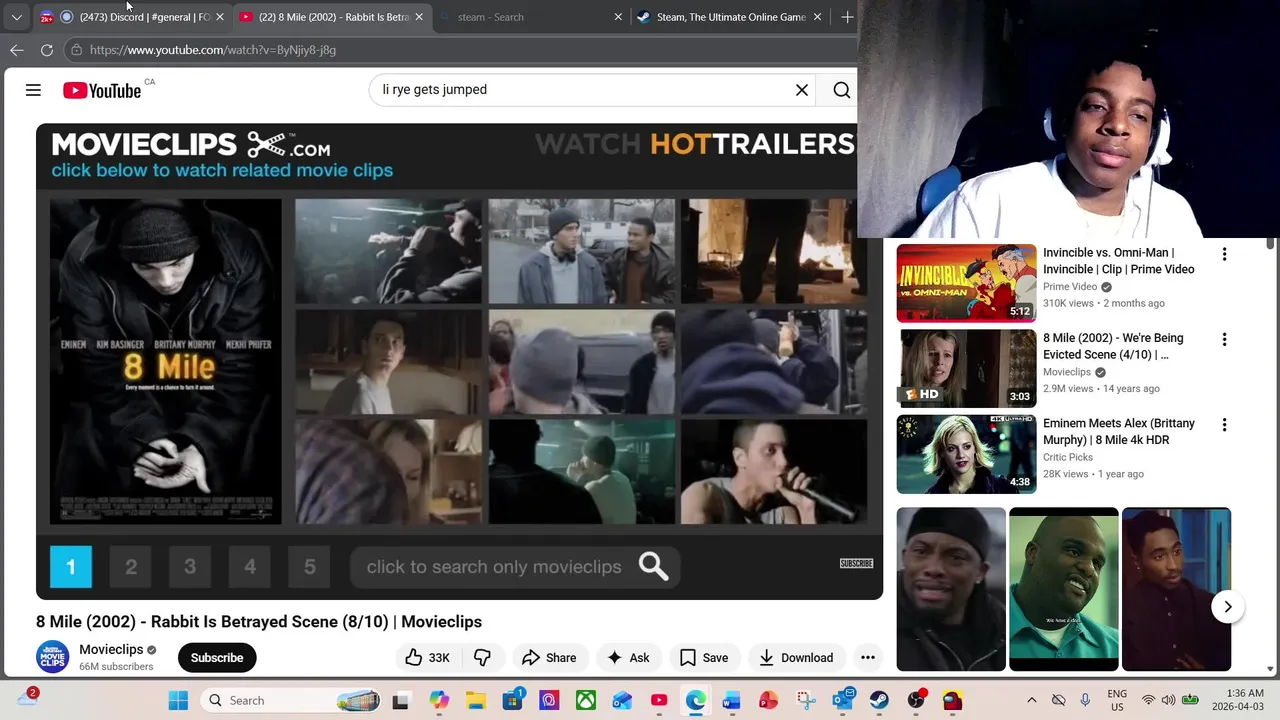Click the Critic Picks channel name
The width and height of the screenshot is (1280, 720).
[x=1069, y=457]
